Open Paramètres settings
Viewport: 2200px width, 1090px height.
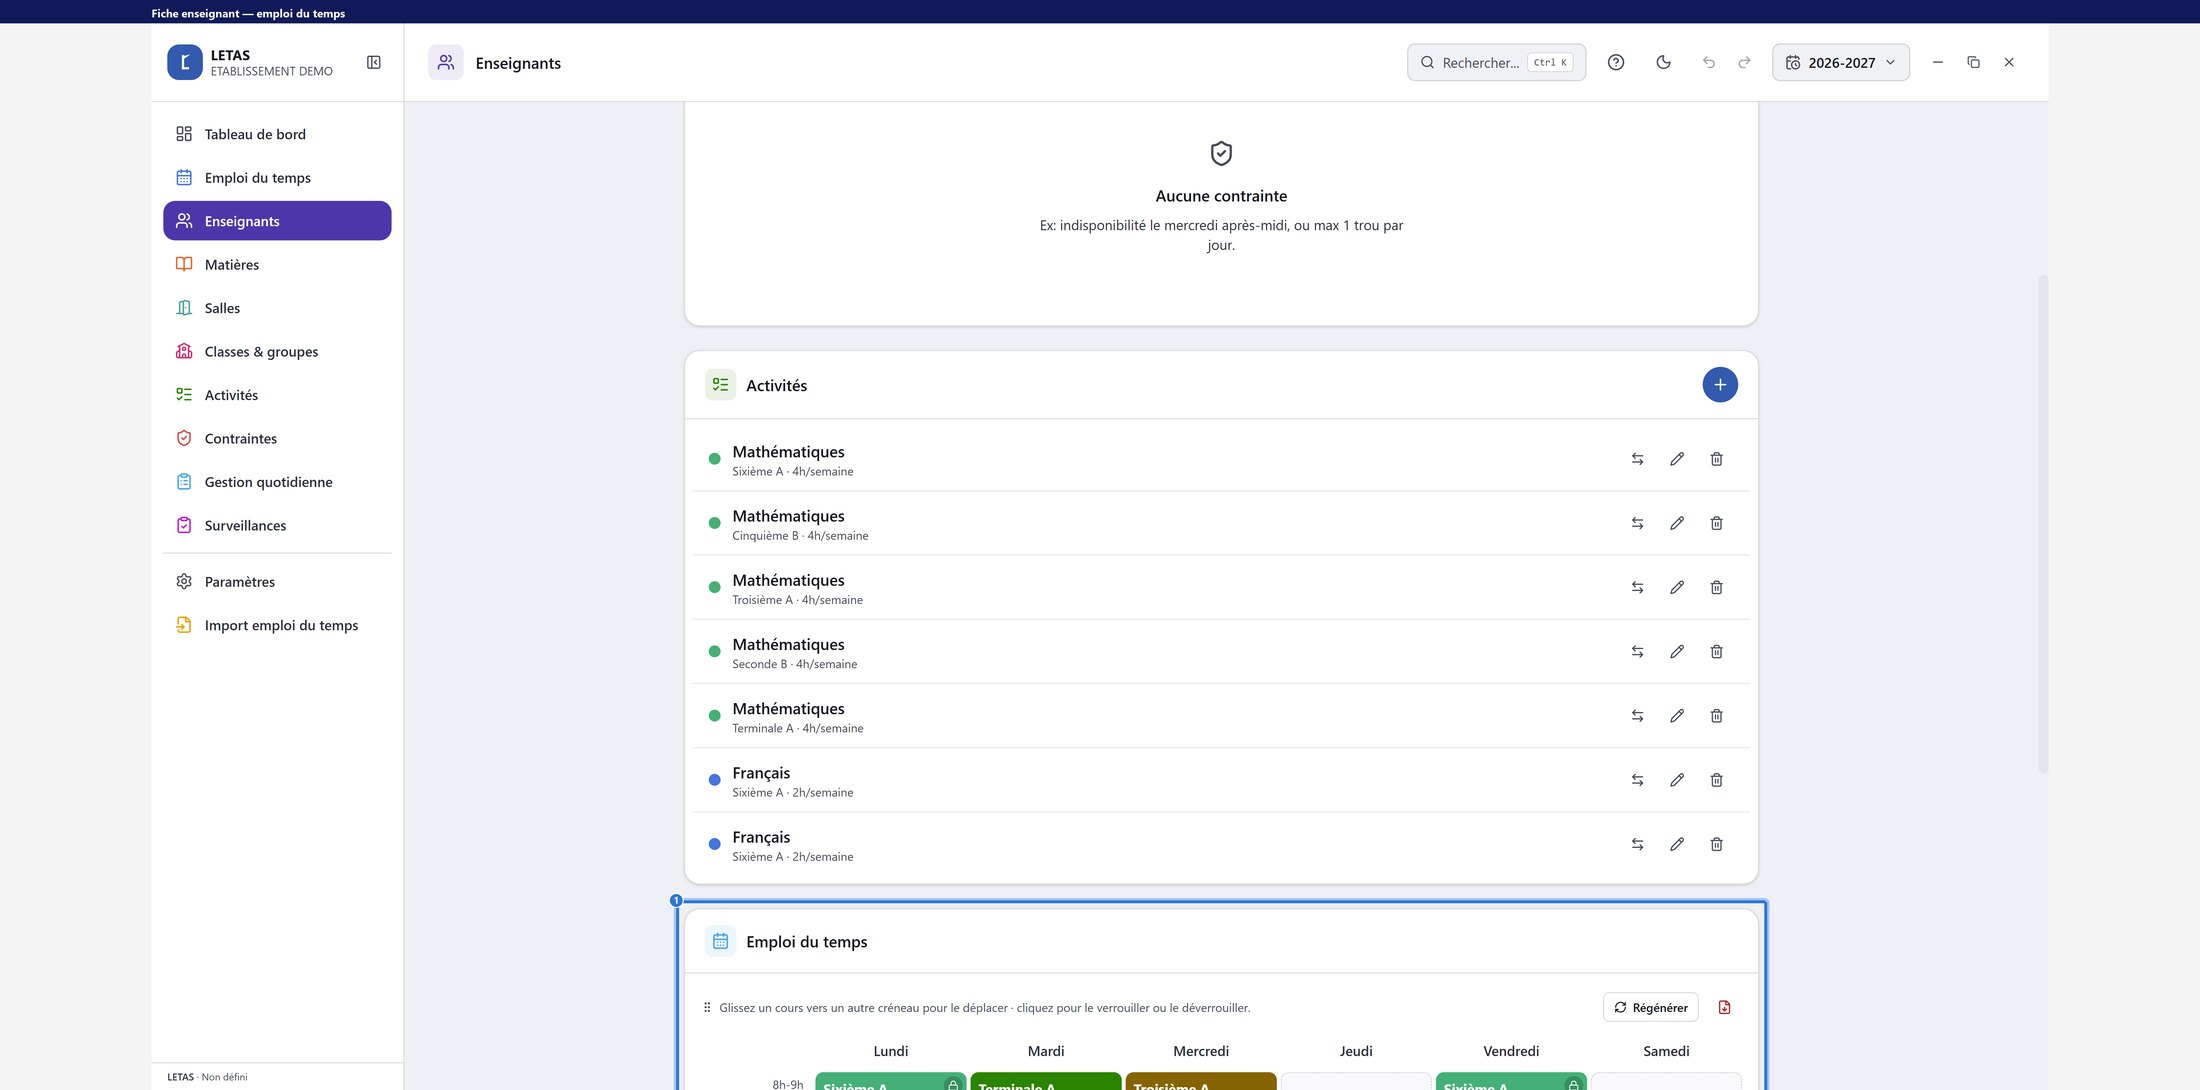tap(277, 582)
